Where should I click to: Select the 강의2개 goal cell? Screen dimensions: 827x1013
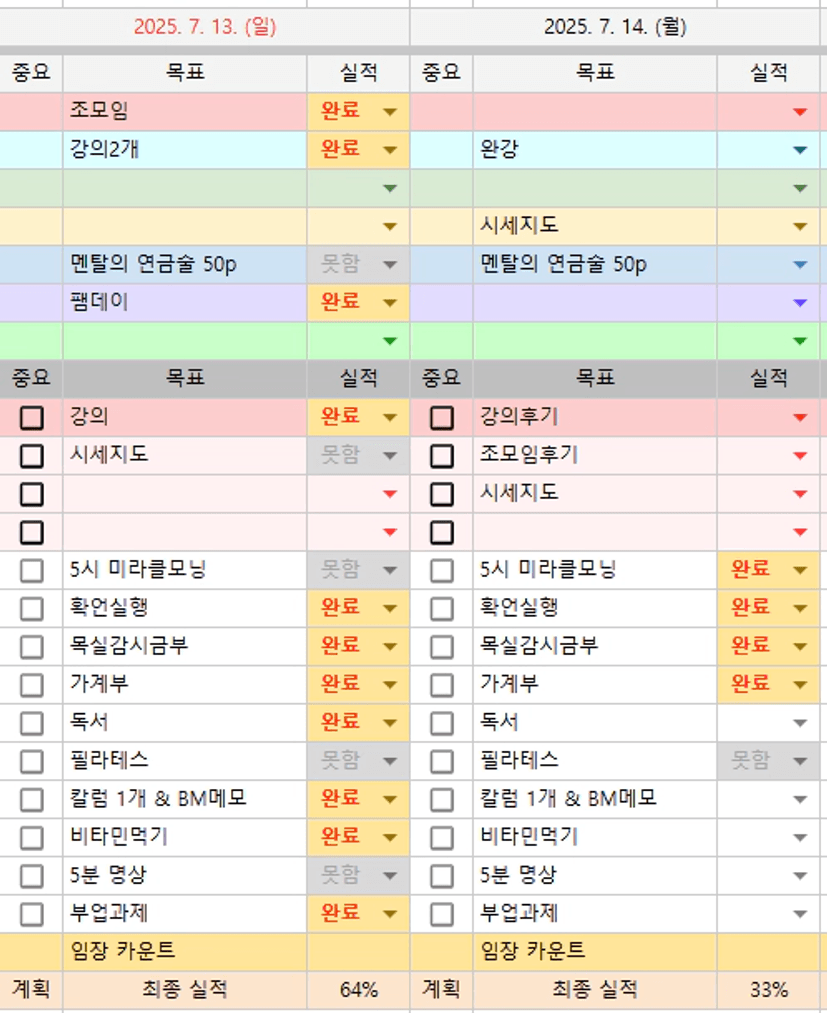coord(184,150)
